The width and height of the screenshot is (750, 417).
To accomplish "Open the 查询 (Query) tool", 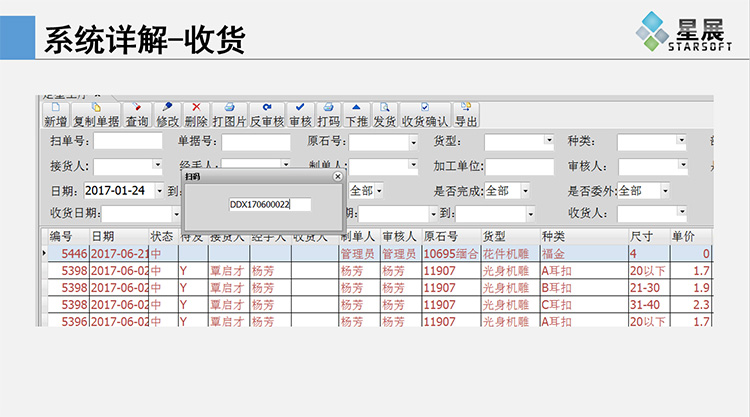I will pos(137,114).
